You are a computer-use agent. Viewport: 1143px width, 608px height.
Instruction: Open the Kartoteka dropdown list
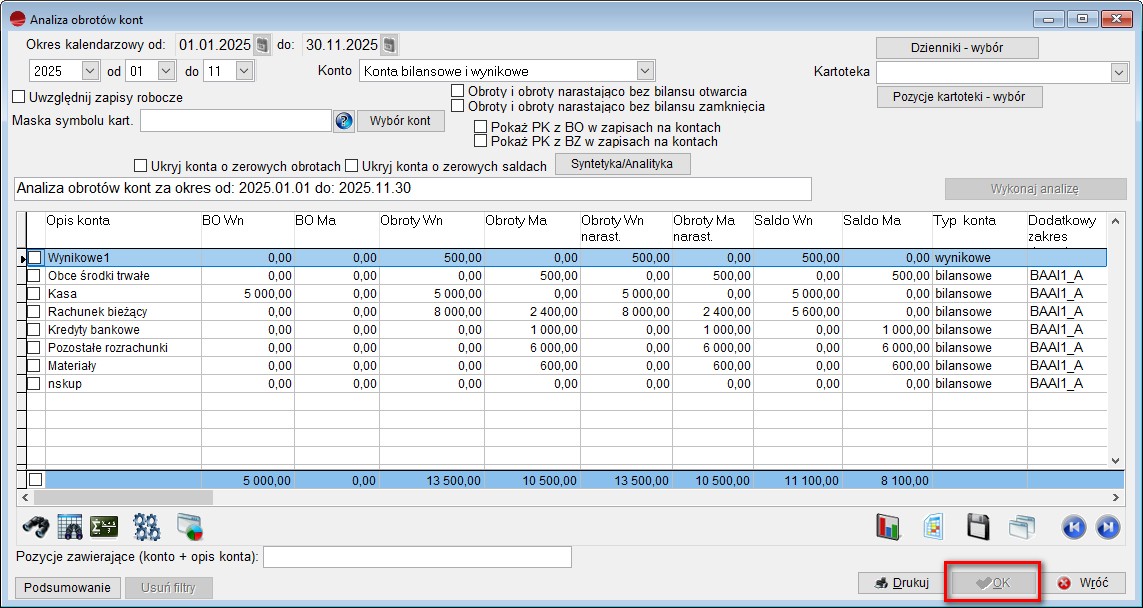(x=1118, y=72)
